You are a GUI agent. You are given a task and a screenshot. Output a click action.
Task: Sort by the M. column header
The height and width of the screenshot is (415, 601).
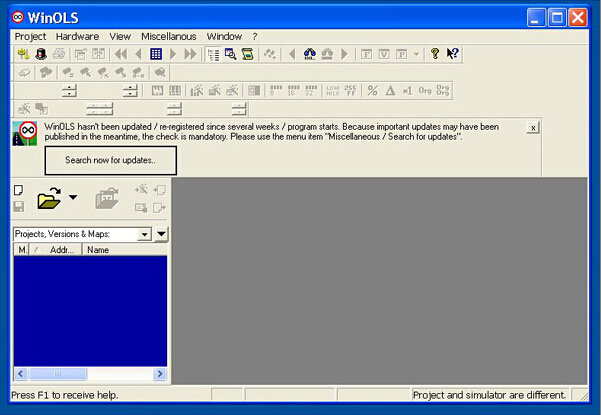(x=21, y=250)
